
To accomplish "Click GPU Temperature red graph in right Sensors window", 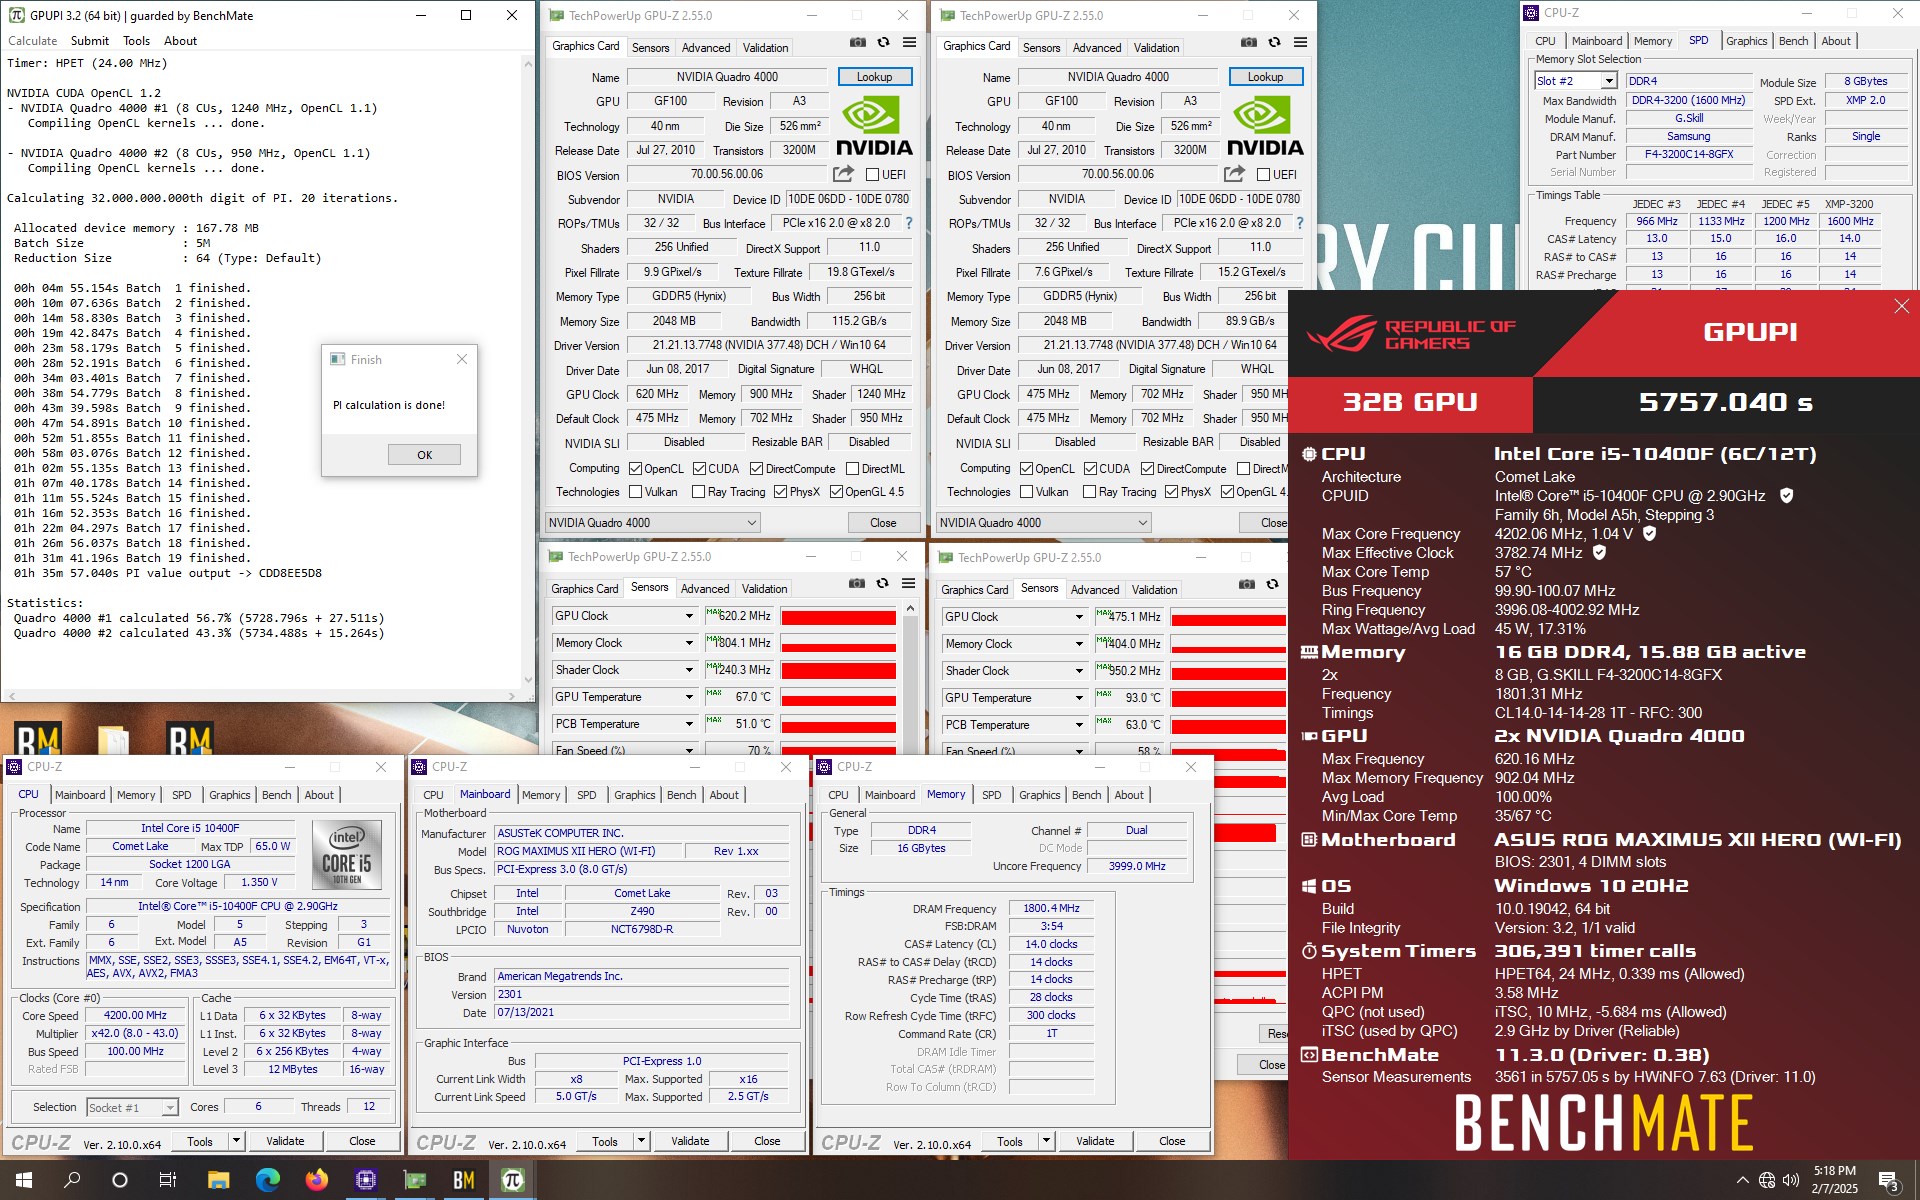I will [x=1228, y=698].
